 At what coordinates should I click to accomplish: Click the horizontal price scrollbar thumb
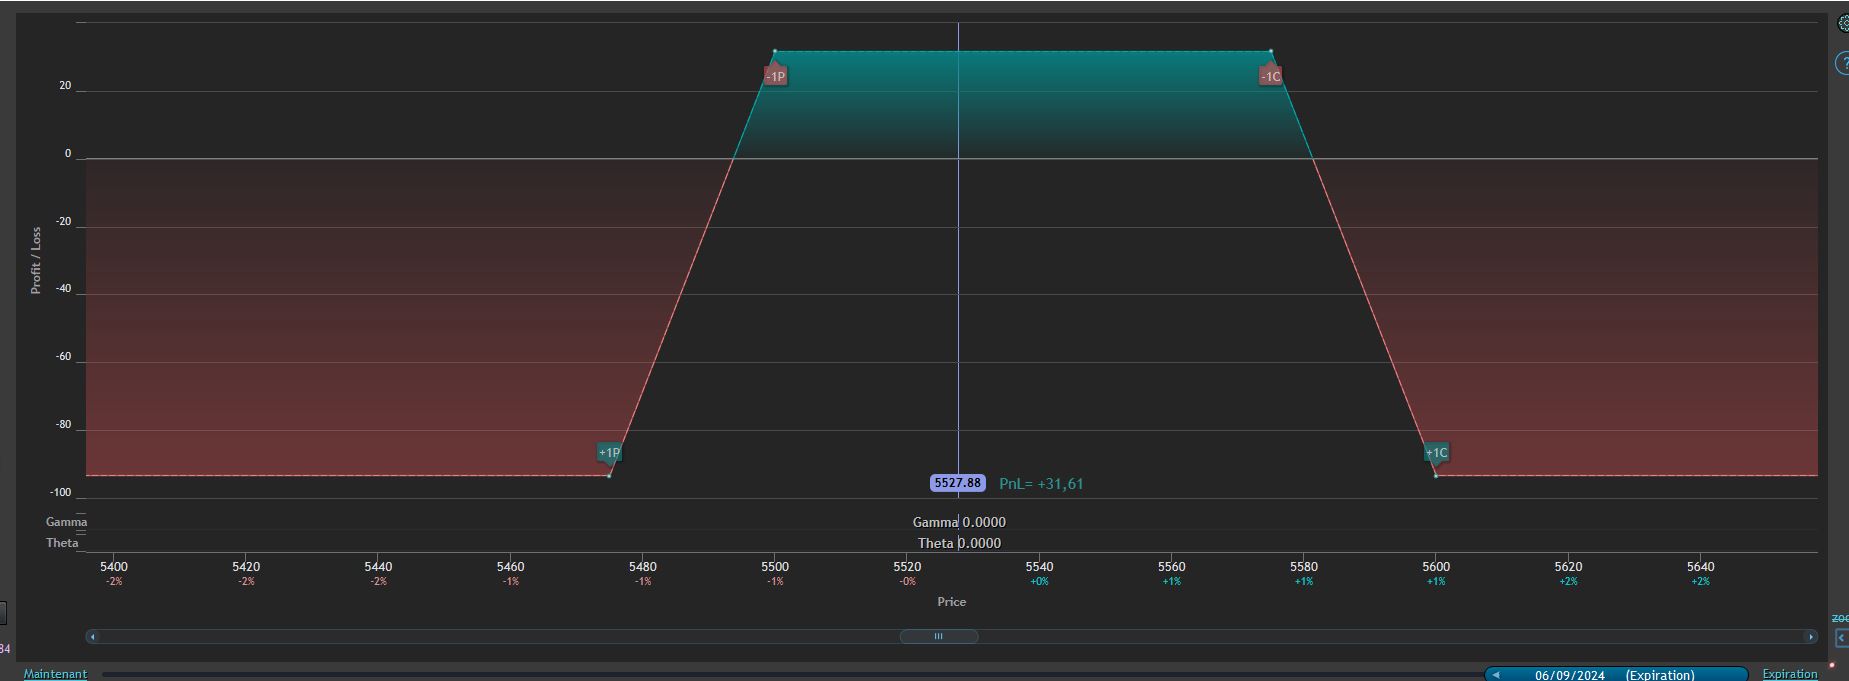938,636
